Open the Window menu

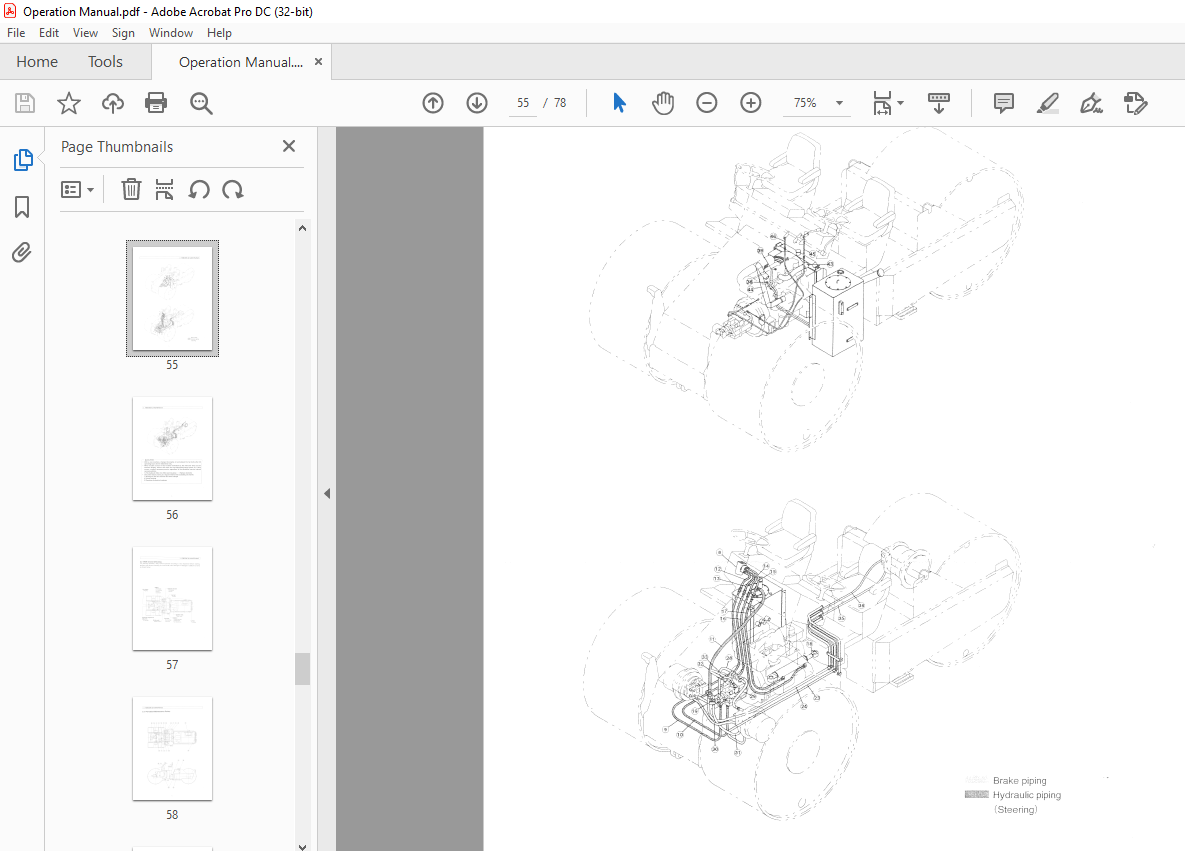click(171, 32)
